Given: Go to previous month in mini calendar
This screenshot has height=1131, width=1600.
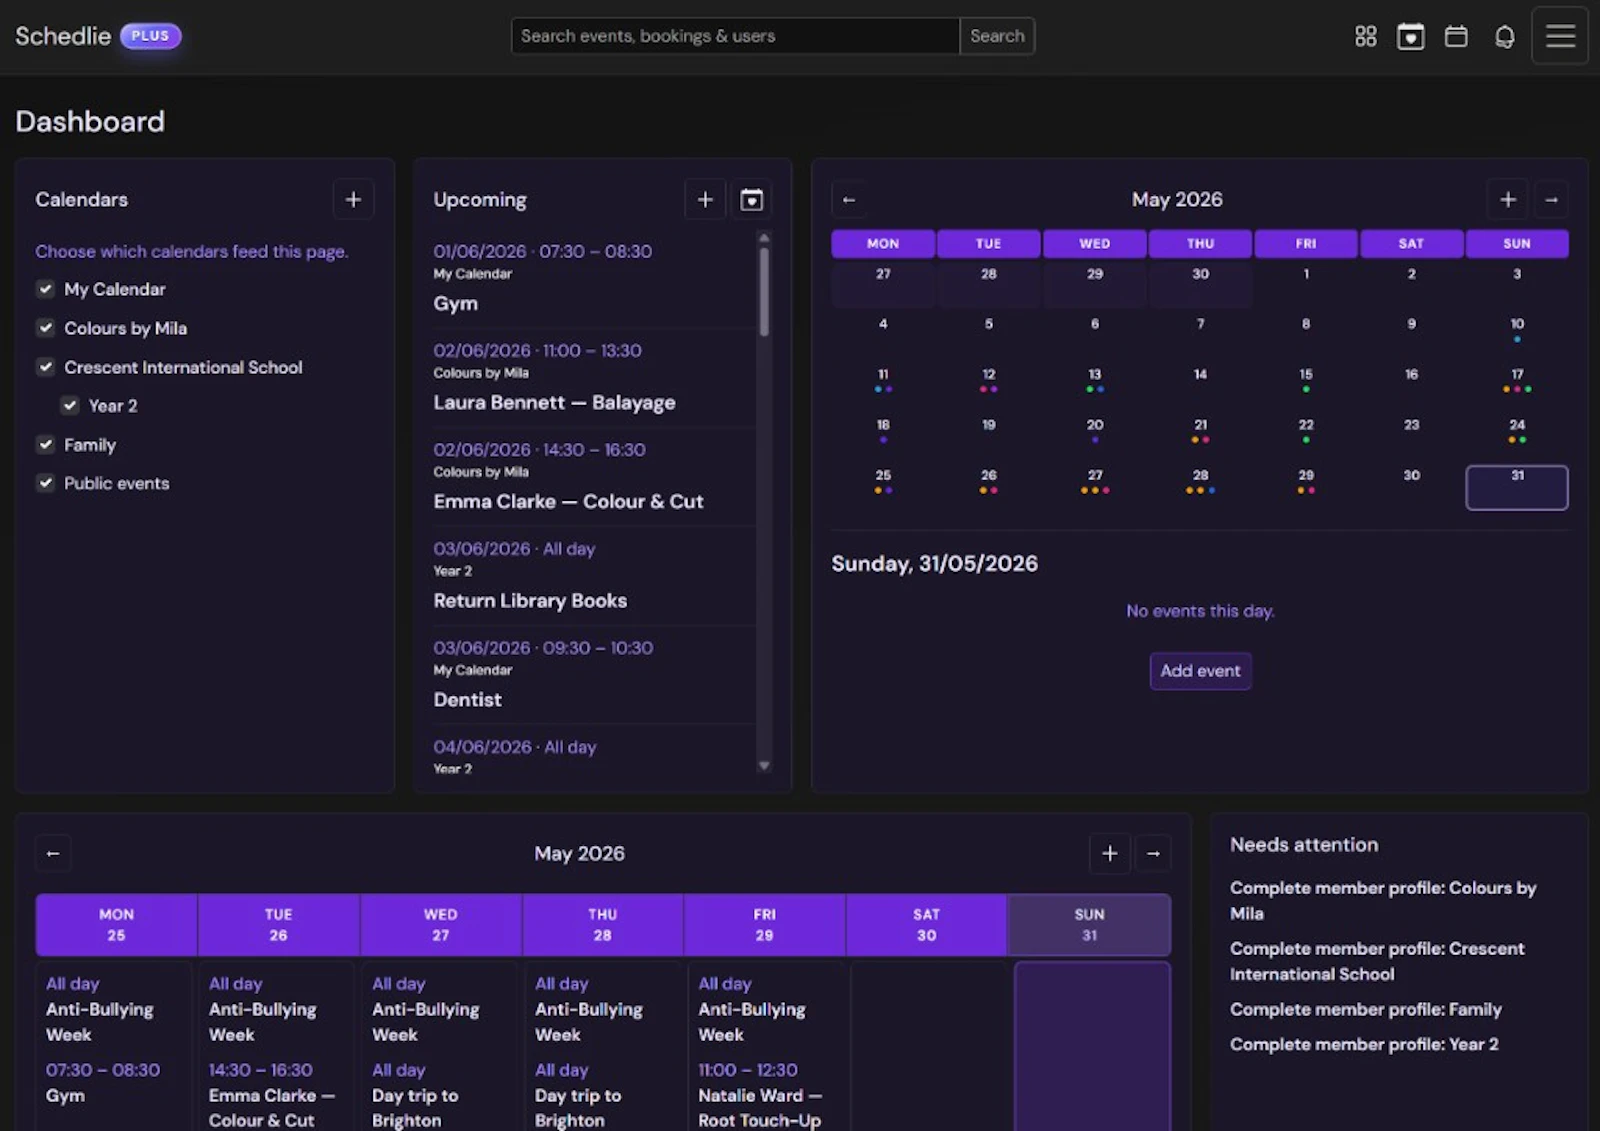Looking at the screenshot, I should (x=849, y=199).
